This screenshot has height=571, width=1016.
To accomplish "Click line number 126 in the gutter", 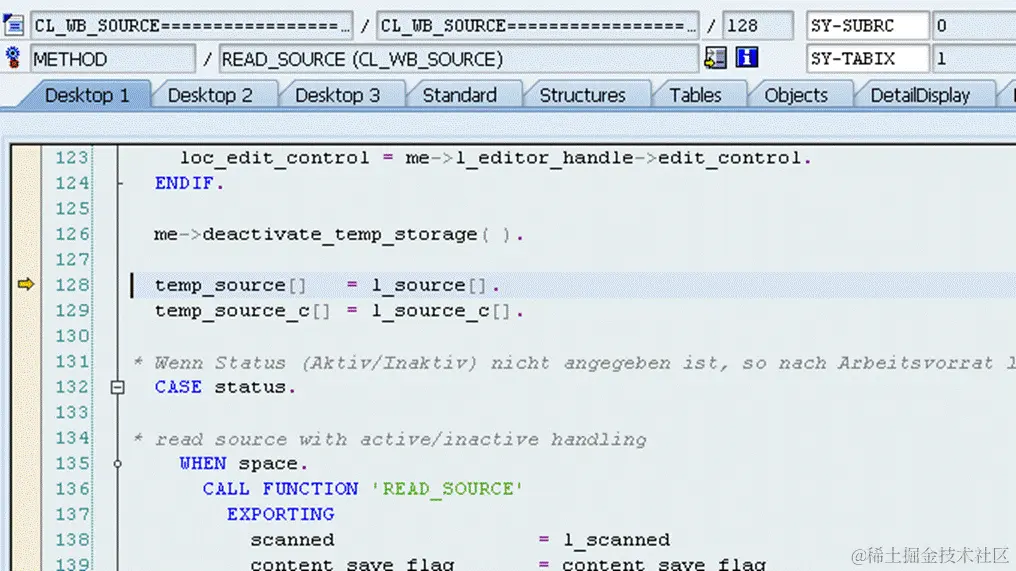I will (71, 234).
